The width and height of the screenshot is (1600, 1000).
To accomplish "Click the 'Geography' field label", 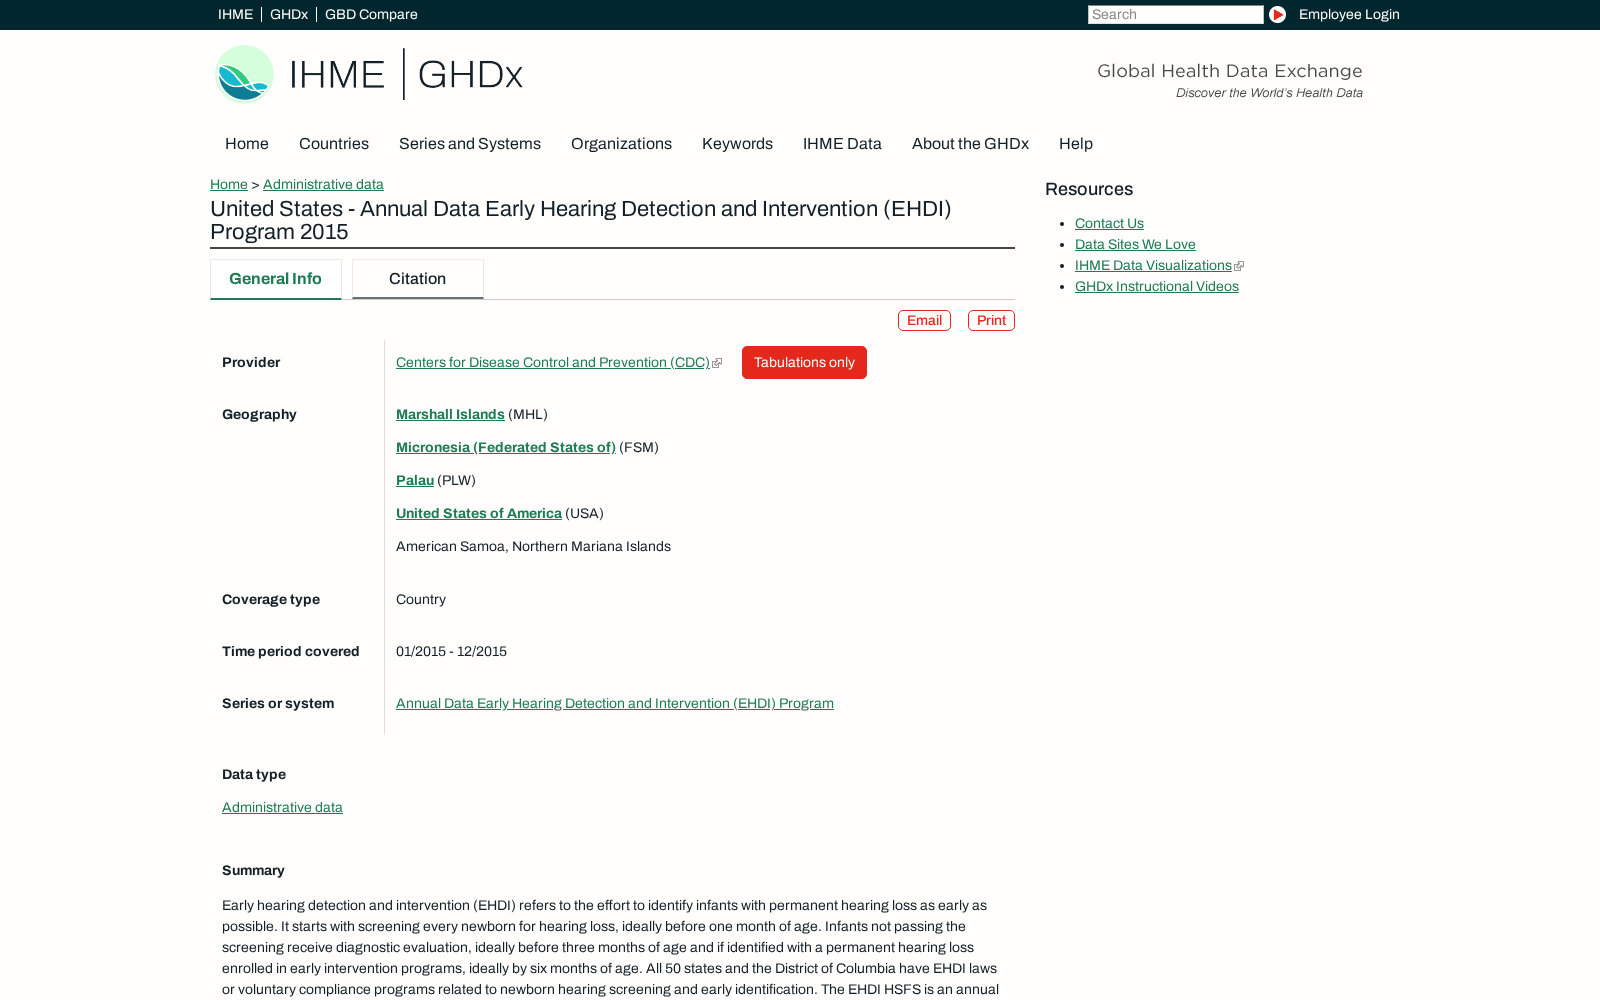I will [x=259, y=415].
